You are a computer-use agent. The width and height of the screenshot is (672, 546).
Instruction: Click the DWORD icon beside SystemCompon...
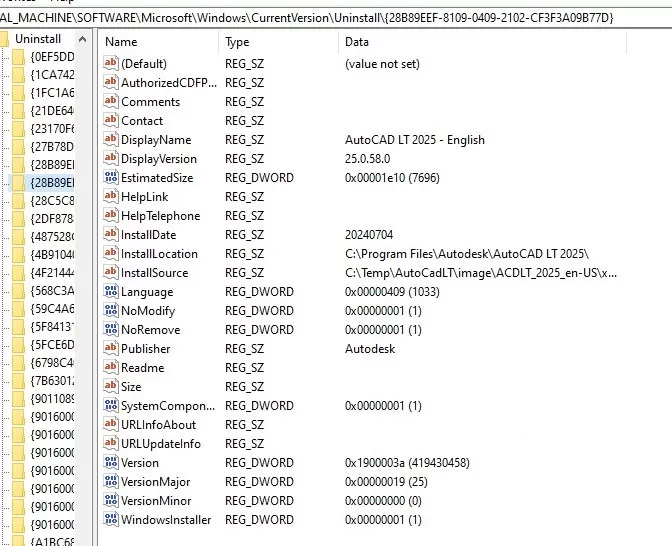(x=111, y=405)
